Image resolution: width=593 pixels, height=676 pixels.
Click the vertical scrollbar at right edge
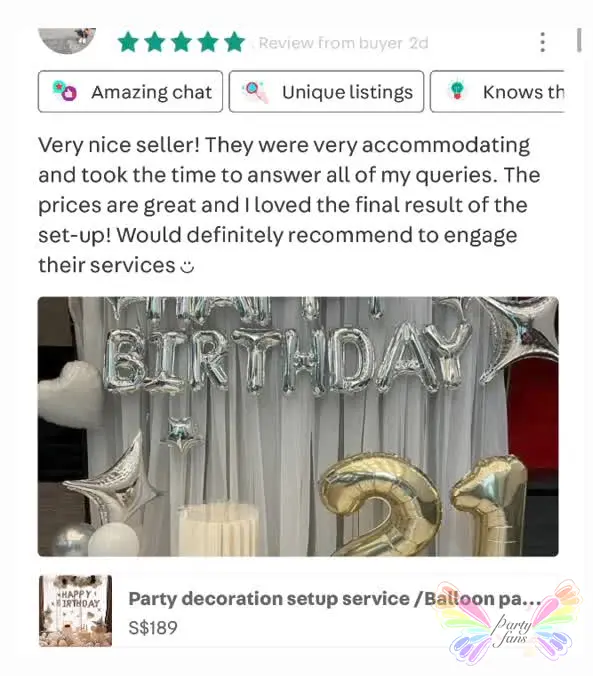click(x=579, y=40)
